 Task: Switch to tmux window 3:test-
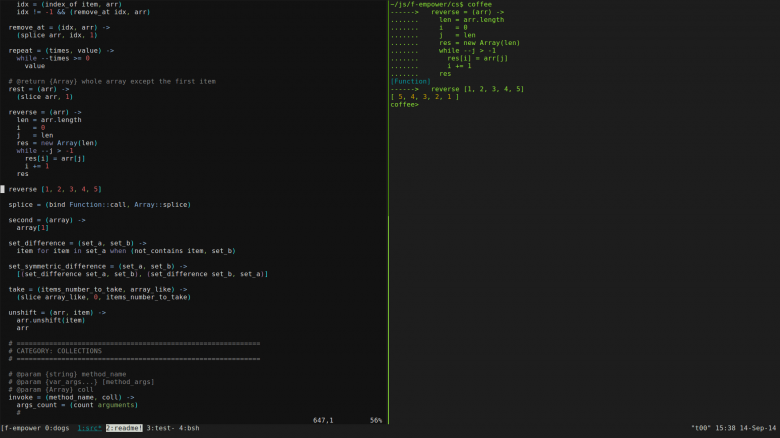tap(160, 428)
